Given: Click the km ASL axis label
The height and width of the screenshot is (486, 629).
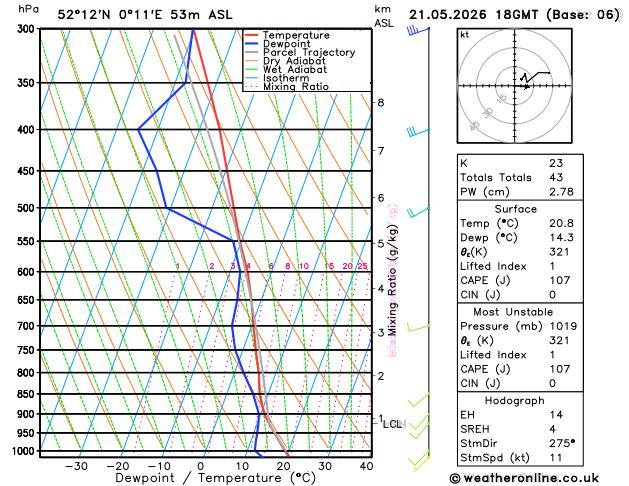Looking at the screenshot, I should 383,16.
